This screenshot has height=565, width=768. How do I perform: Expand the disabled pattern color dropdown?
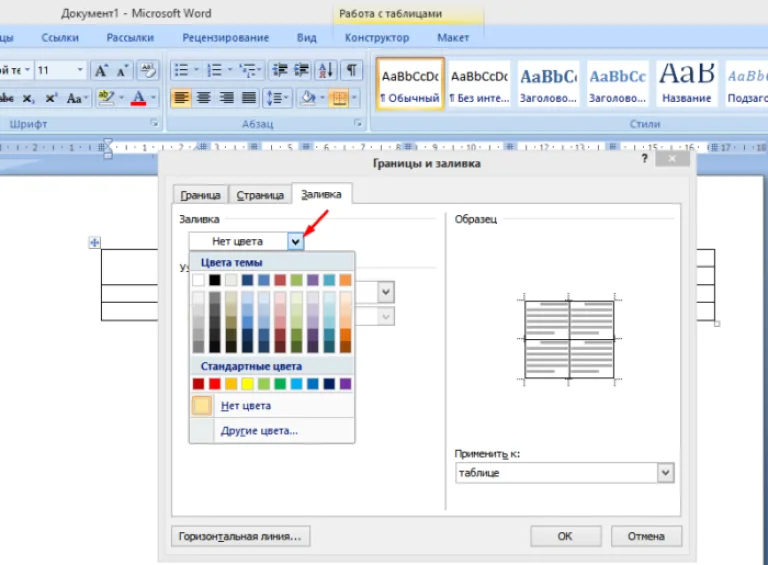385,317
